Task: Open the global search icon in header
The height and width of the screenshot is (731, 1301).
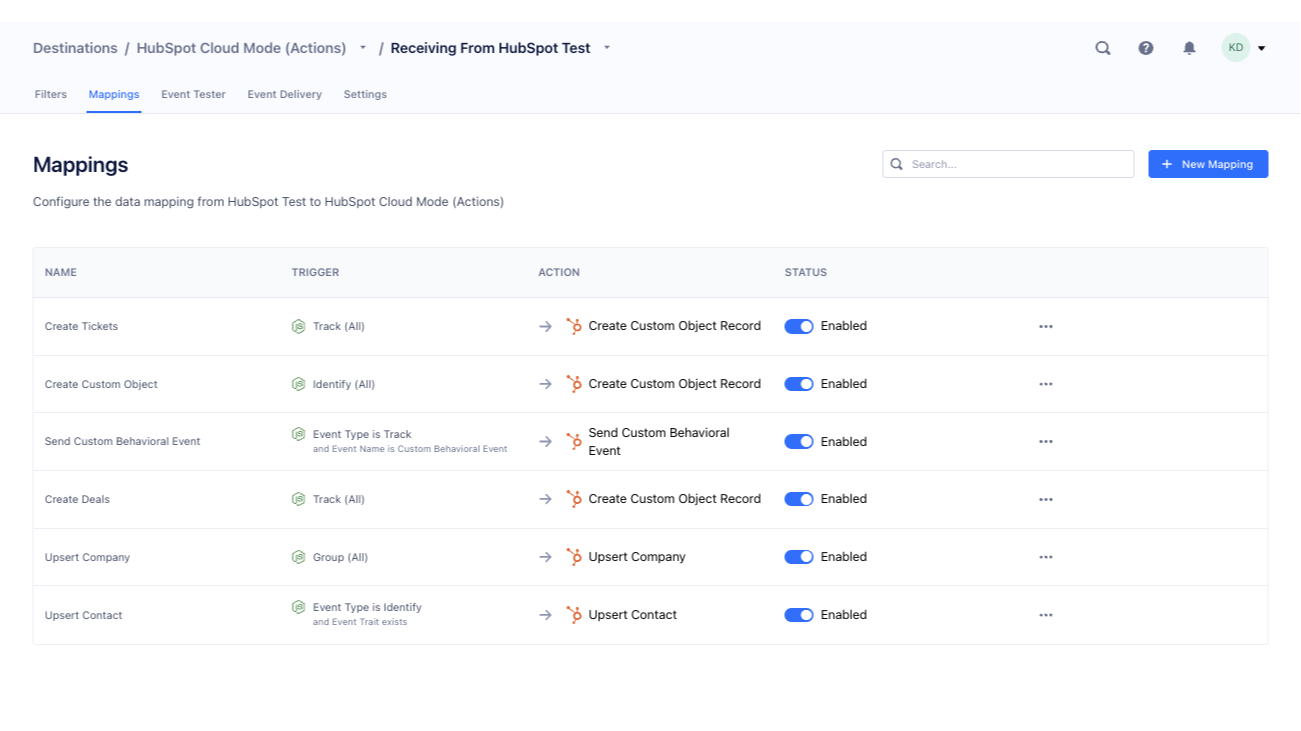Action: [x=1103, y=48]
